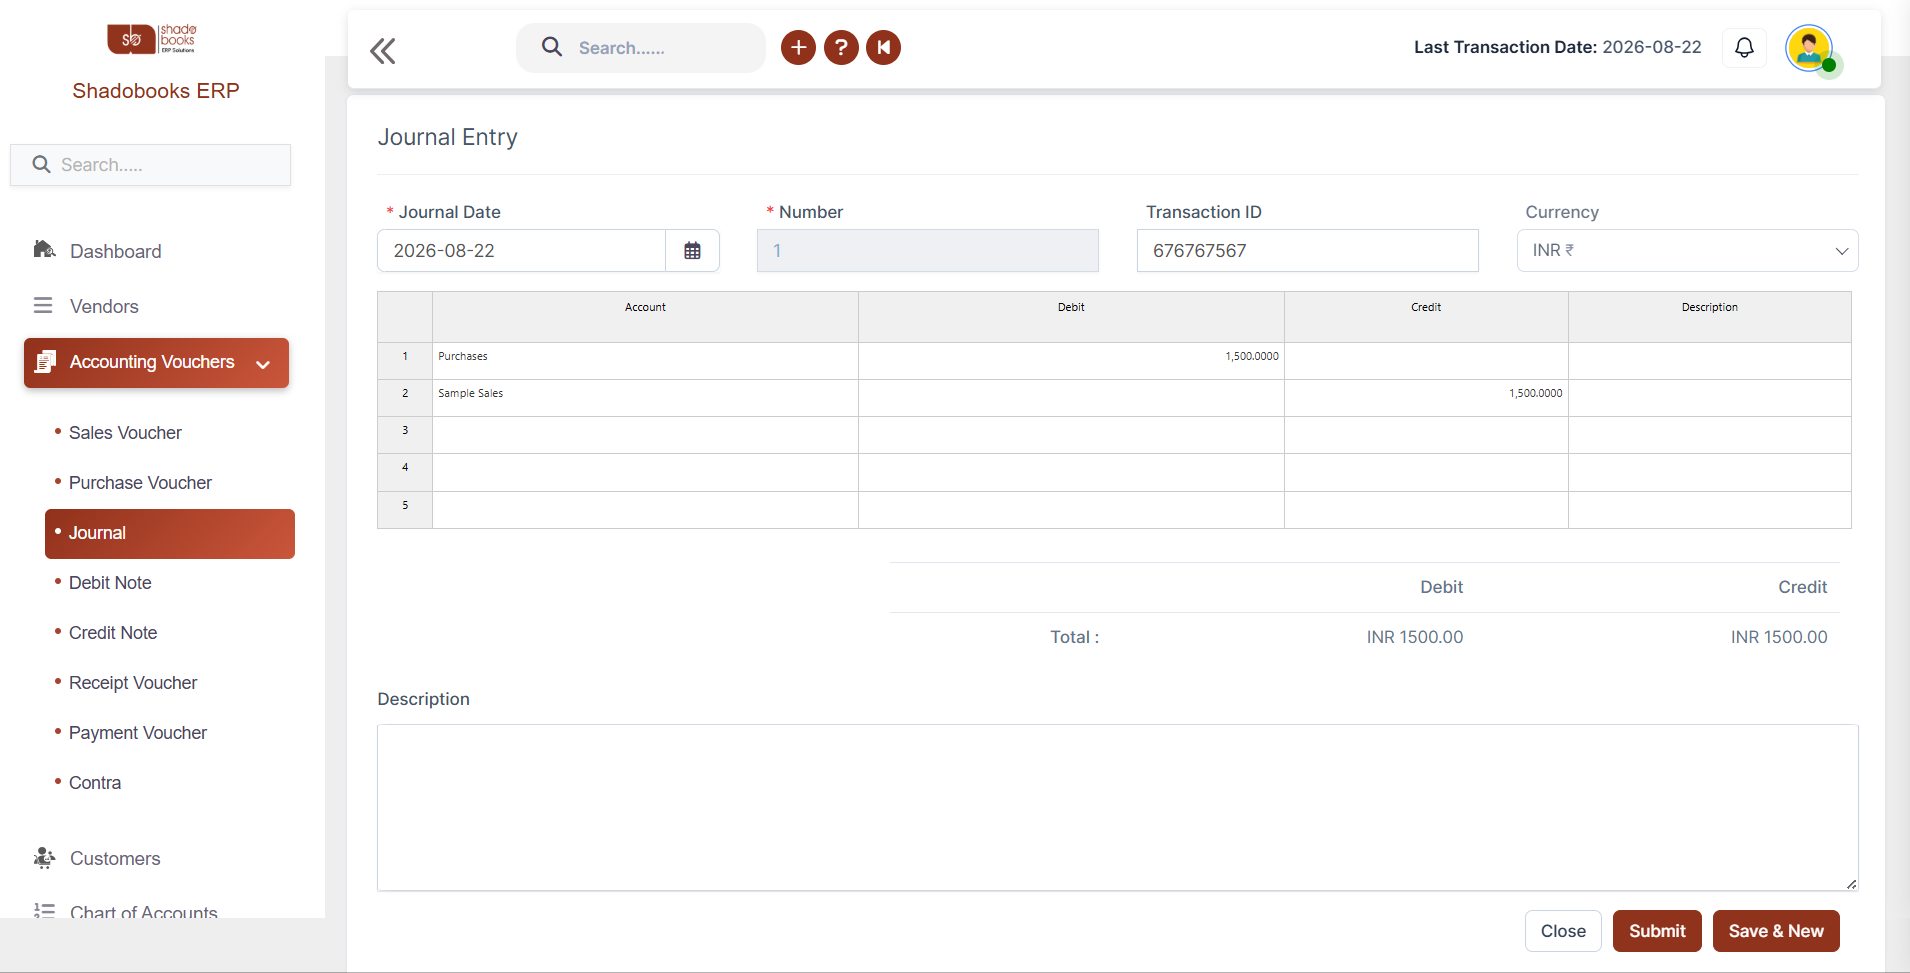Click the empty Account cell in row 3

[x=645, y=435]
